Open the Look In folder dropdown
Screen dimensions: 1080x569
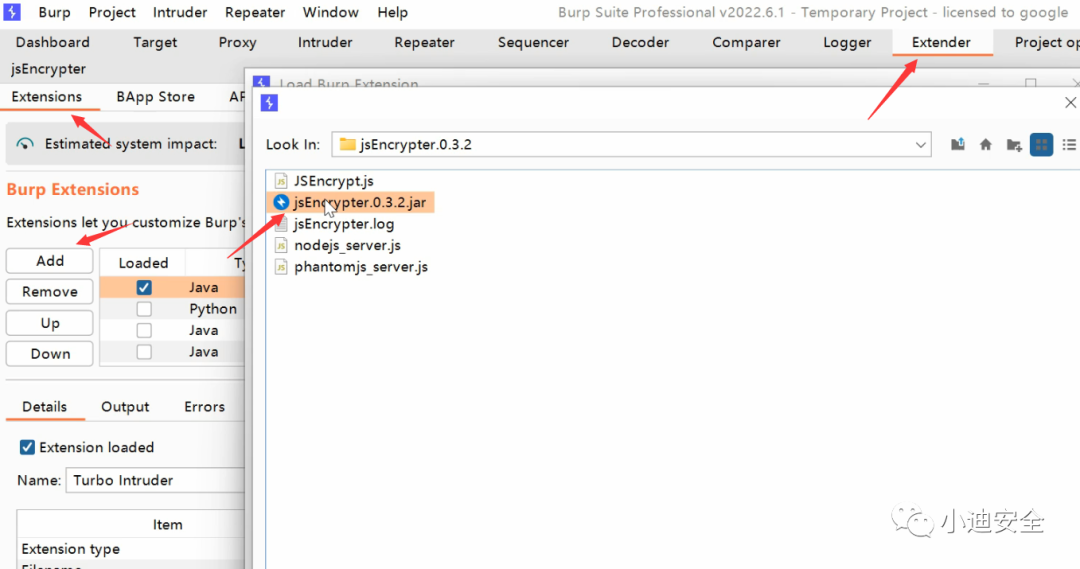(x=920, y=145)
